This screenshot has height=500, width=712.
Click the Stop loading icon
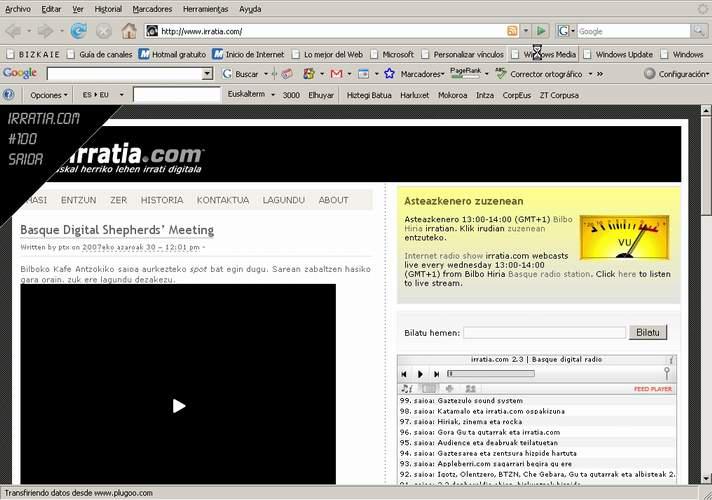(x=104, y=31)
